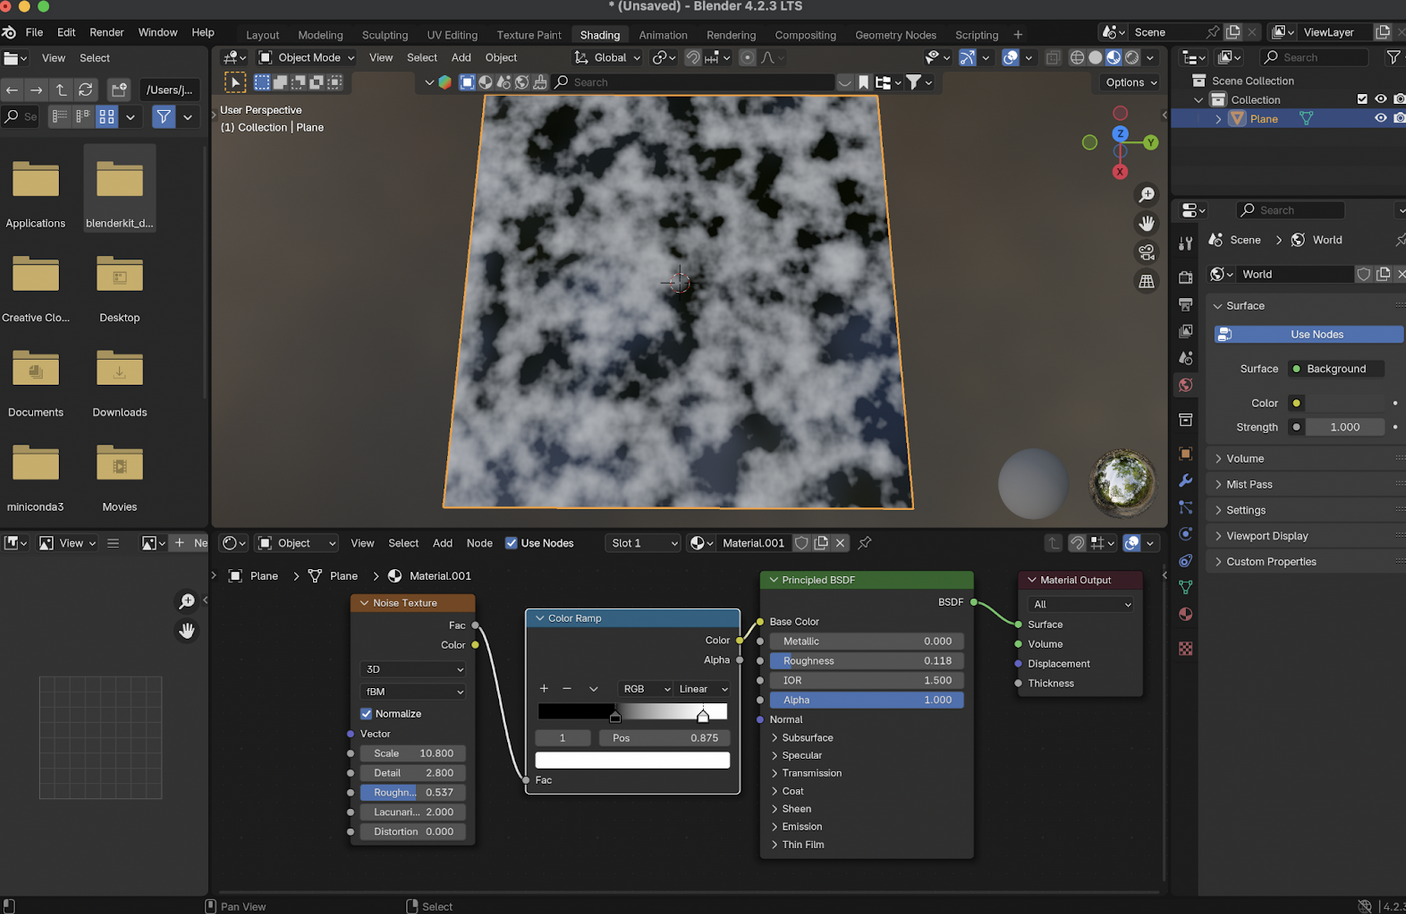
Task: Hide the Plane object in outliner
Action: click(x=1380, y=118)
